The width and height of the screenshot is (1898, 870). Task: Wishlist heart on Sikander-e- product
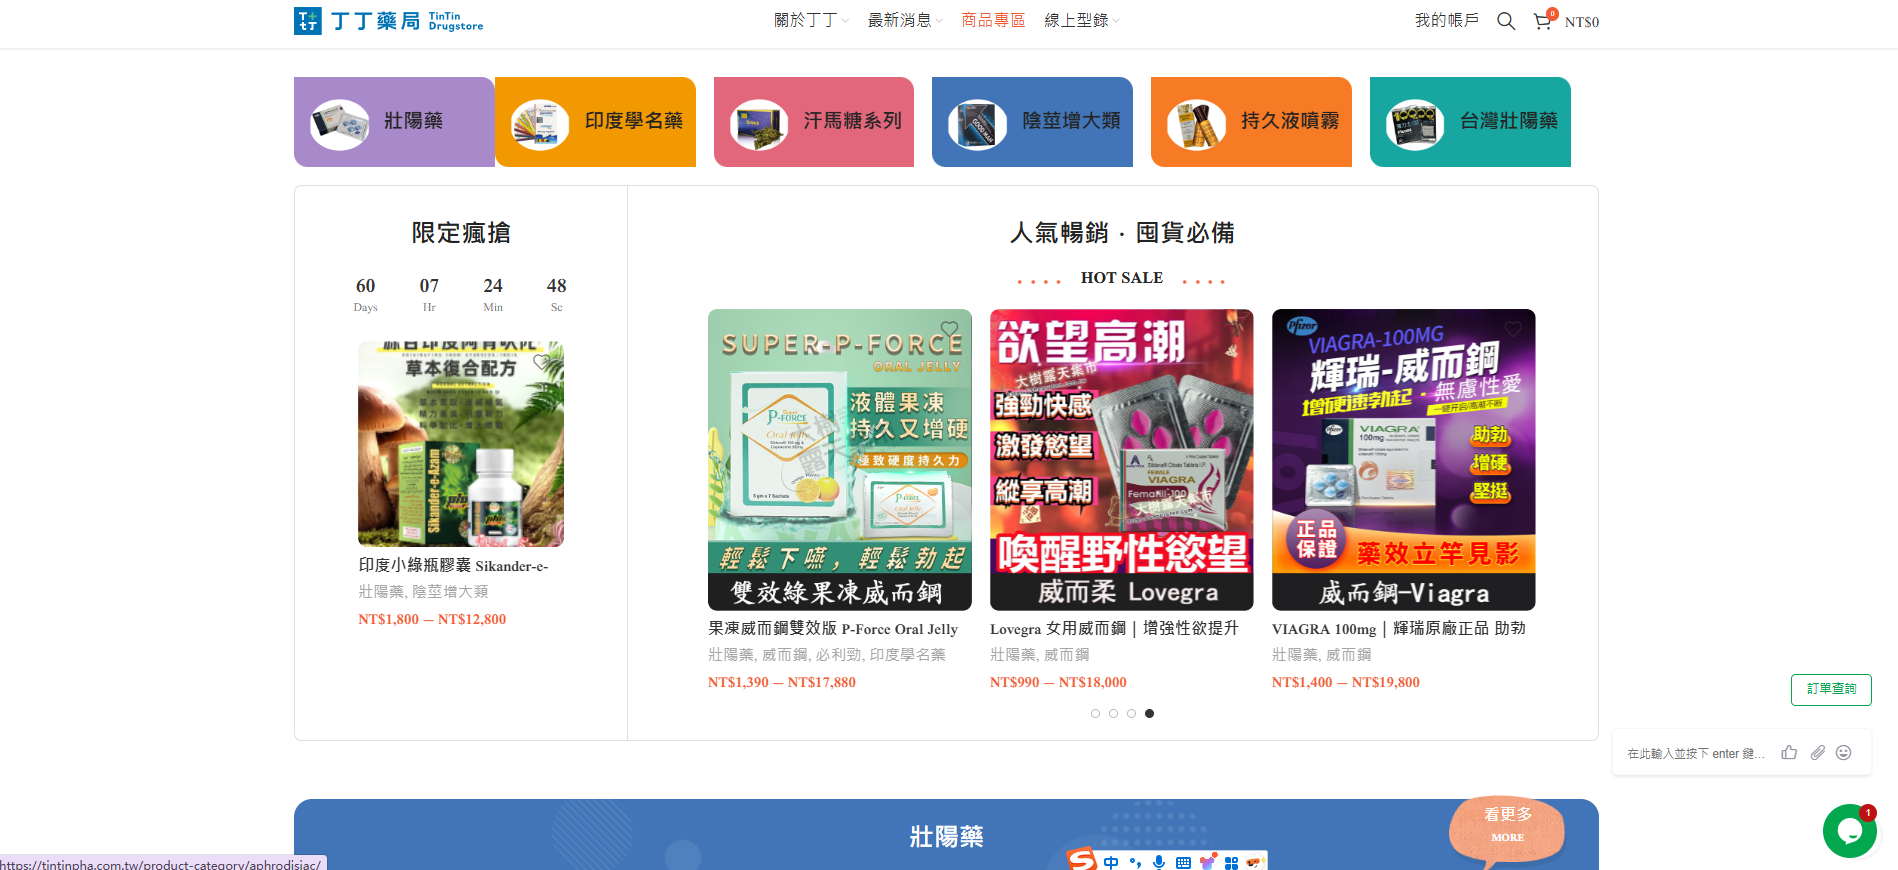click(541, 362)
